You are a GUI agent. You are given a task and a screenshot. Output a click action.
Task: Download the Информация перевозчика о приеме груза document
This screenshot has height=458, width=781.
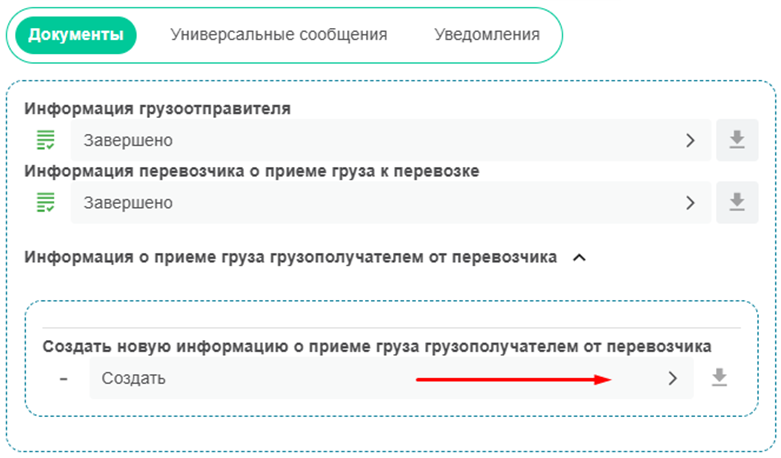click(x=737, y=203)
